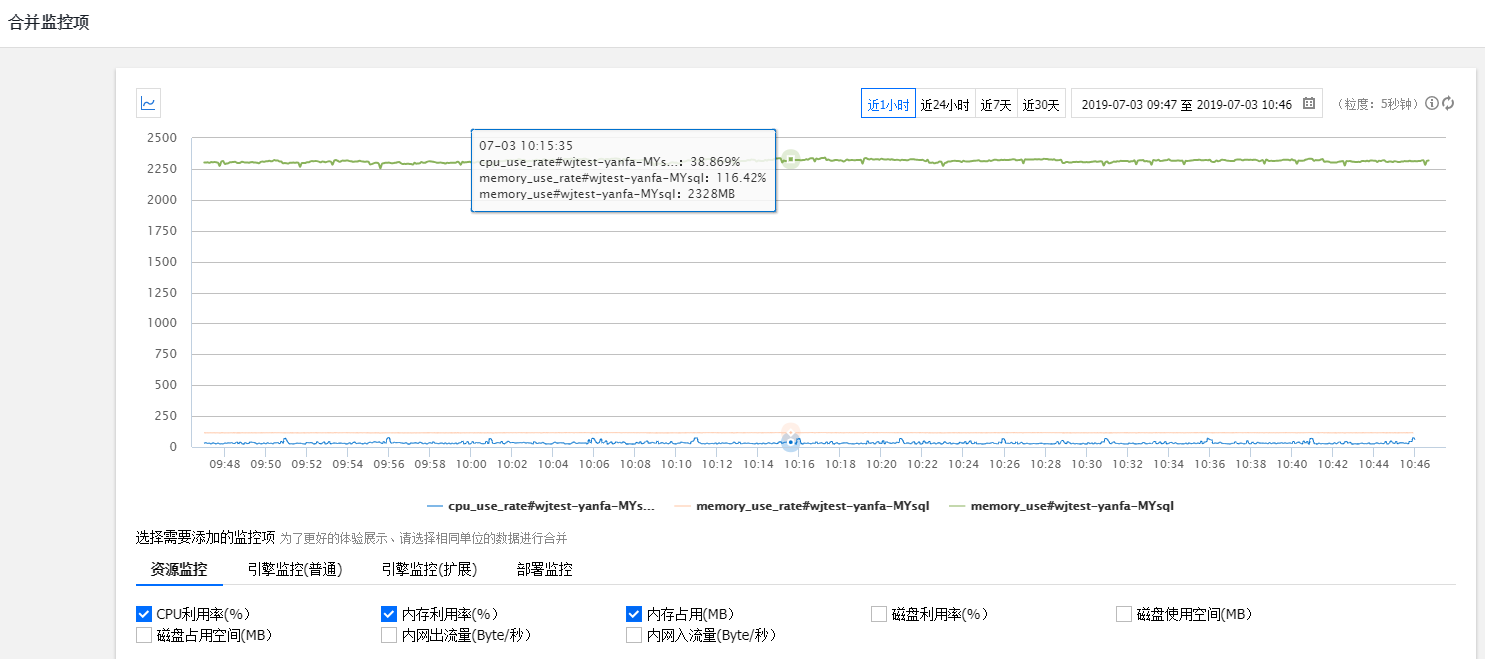This screenshot has width=1485, height=659.
Task: Click the granularity info icon
Action: [1431, 103]
